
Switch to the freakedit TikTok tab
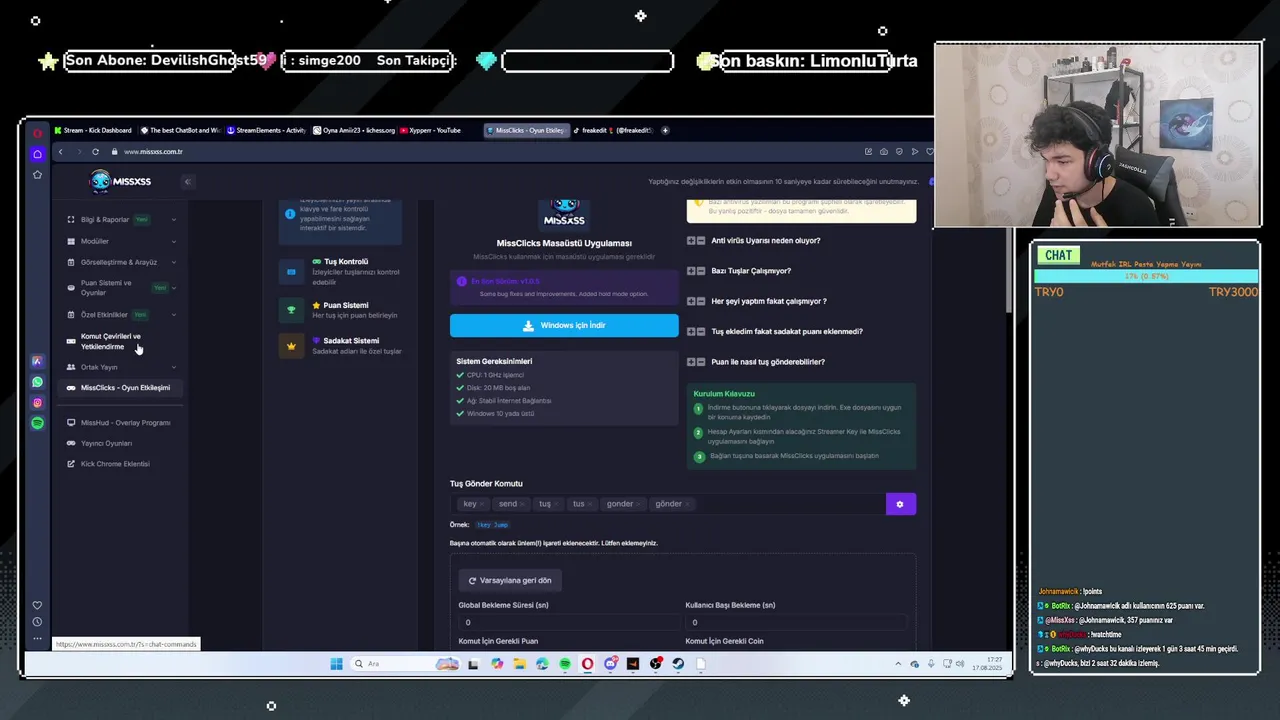[x=612, y=130]
